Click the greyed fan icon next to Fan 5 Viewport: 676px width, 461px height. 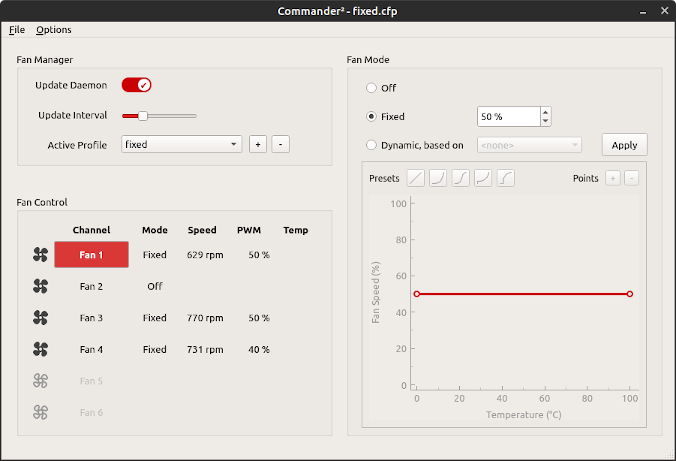41,380
